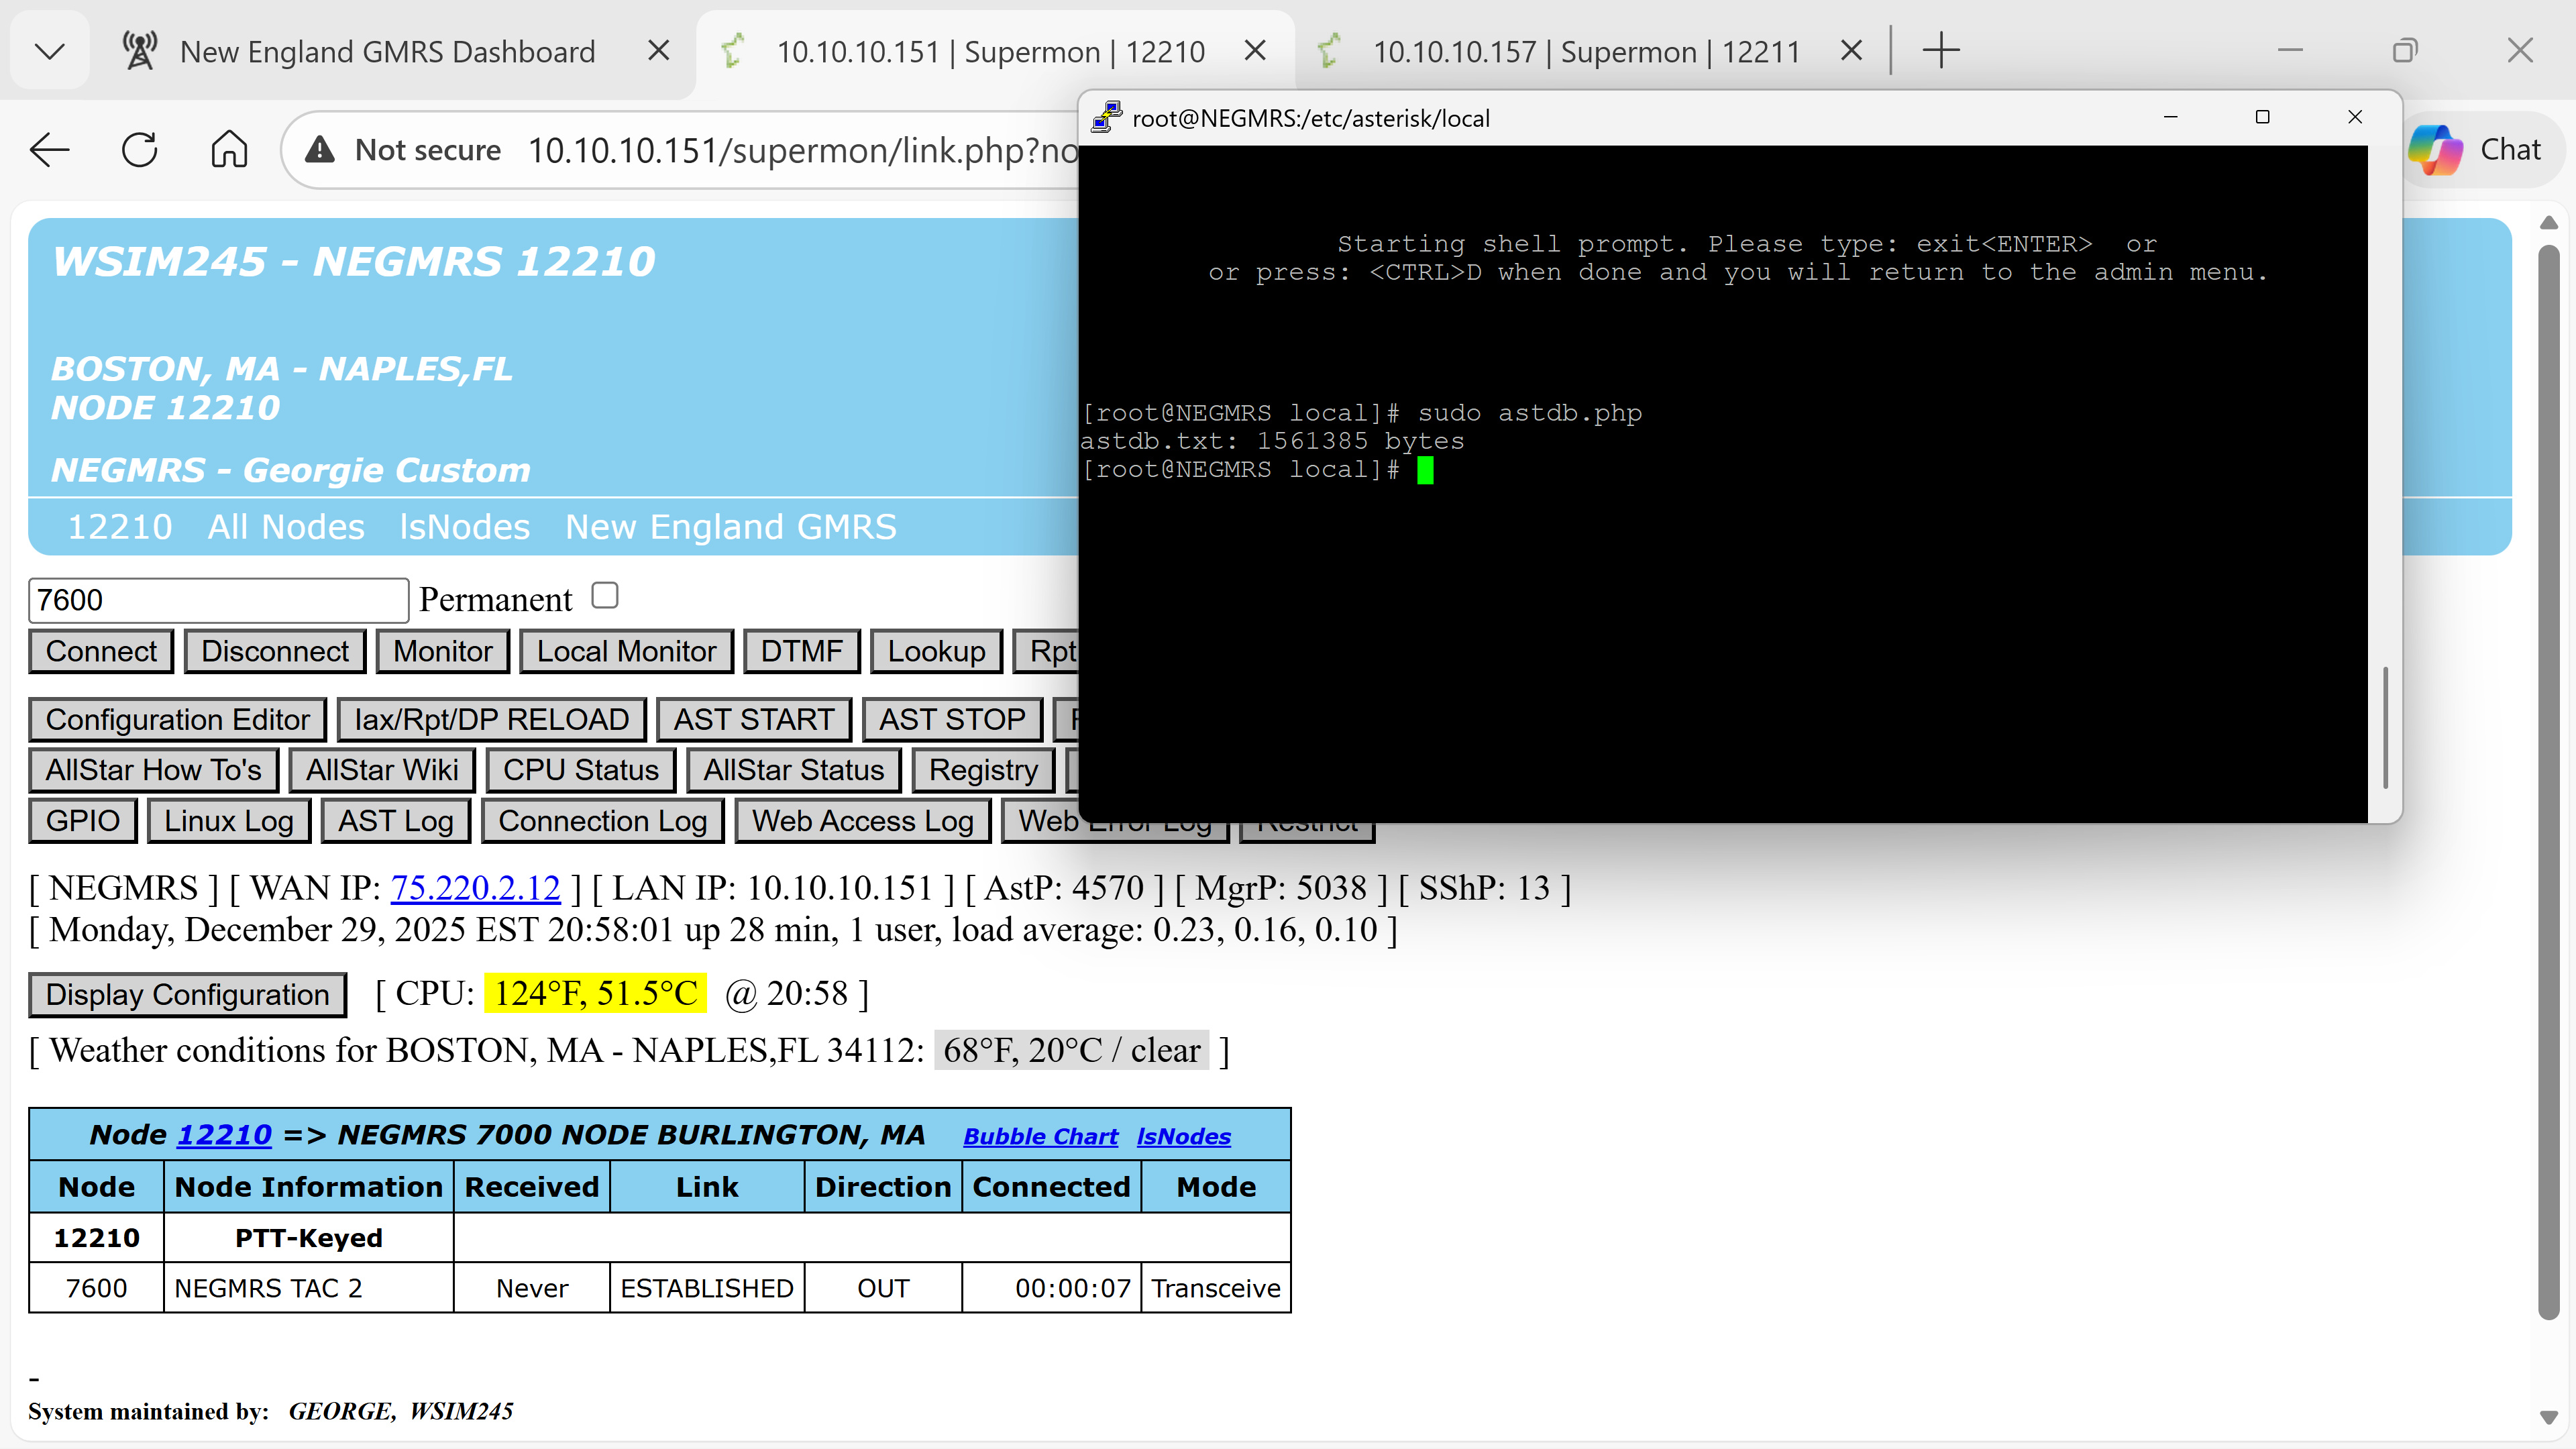2576x1449 pixels.
Task: Open the WAN IP 75.220.2.12 link
Action: pos(475,888)
